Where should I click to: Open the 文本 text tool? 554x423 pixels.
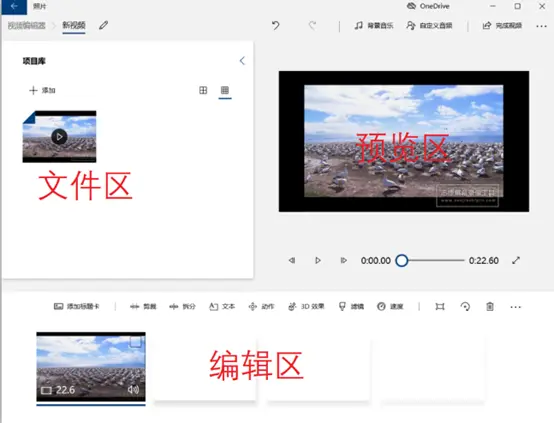(222, 306)
